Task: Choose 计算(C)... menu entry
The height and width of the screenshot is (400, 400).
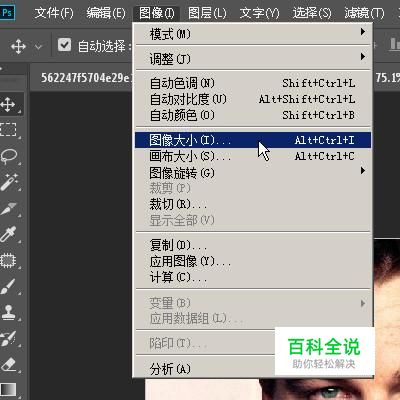Action: [253, 277]
